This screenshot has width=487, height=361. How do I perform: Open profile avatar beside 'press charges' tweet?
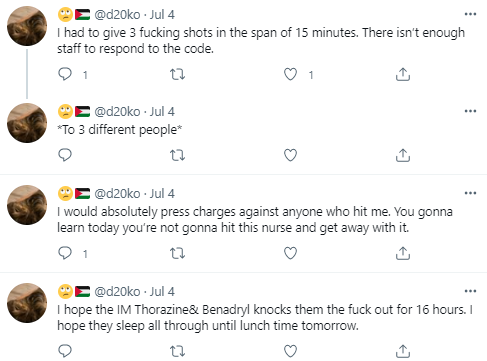(x=27, y=205)
